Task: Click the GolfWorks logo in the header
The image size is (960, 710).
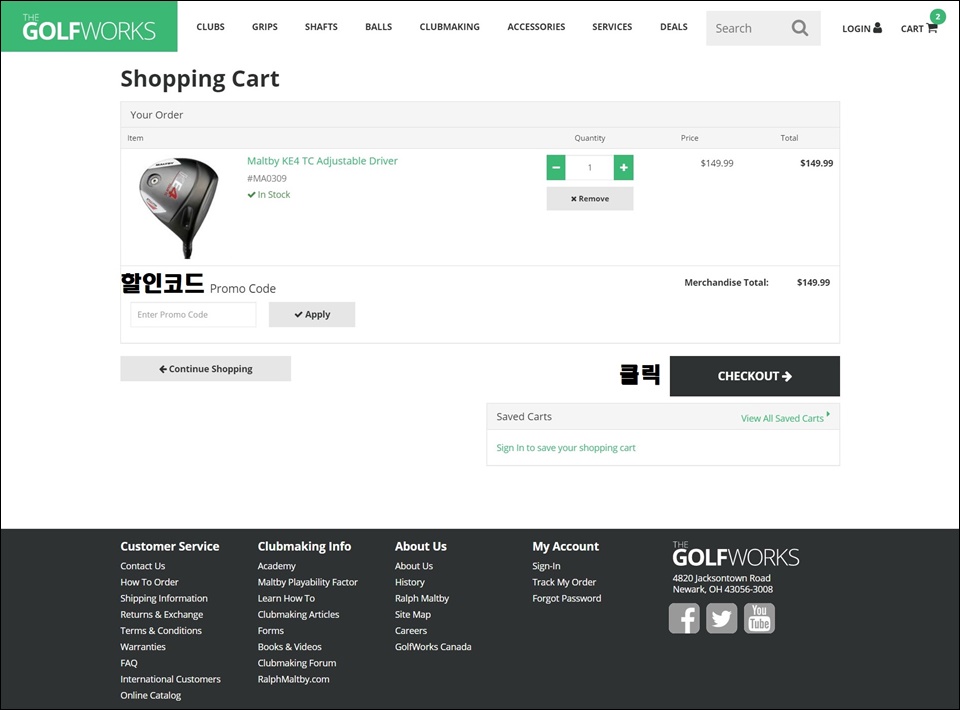Action: 89,26
